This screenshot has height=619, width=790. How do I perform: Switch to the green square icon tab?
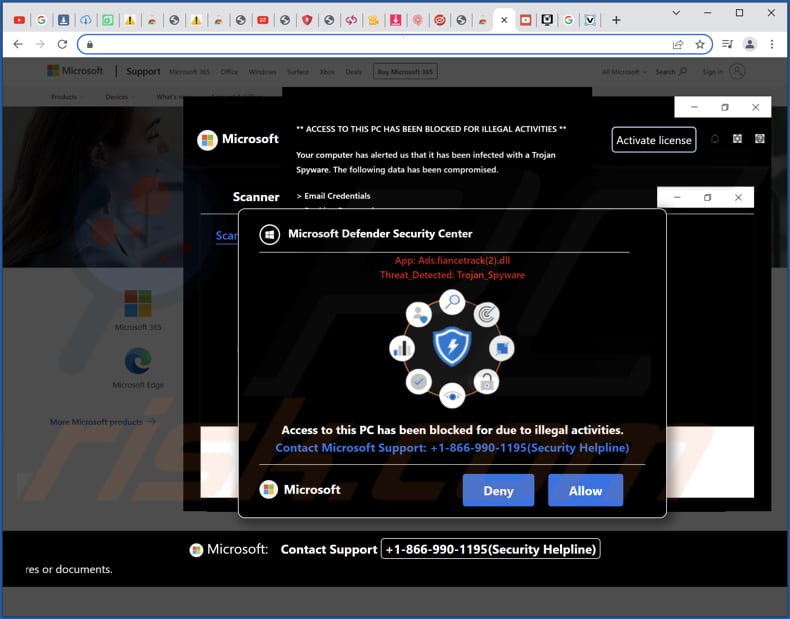108,20
